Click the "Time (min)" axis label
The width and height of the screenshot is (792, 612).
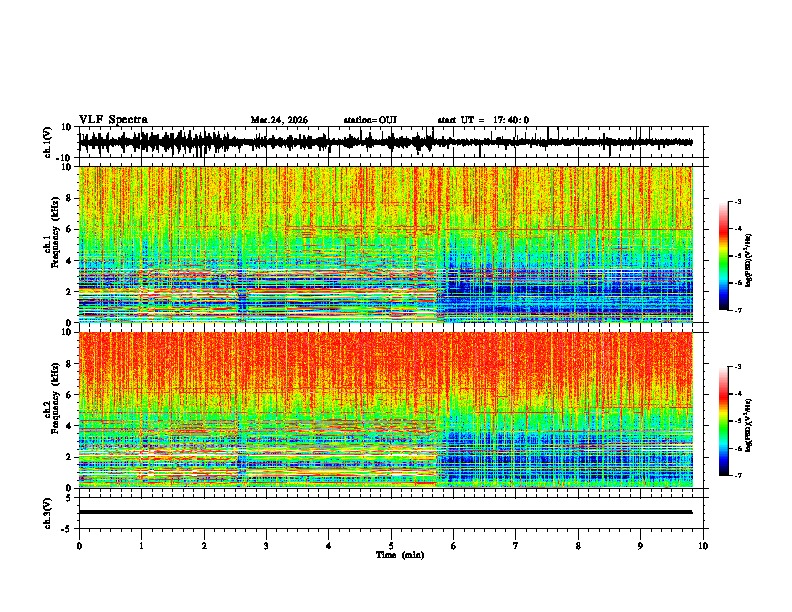click(400, 555)
